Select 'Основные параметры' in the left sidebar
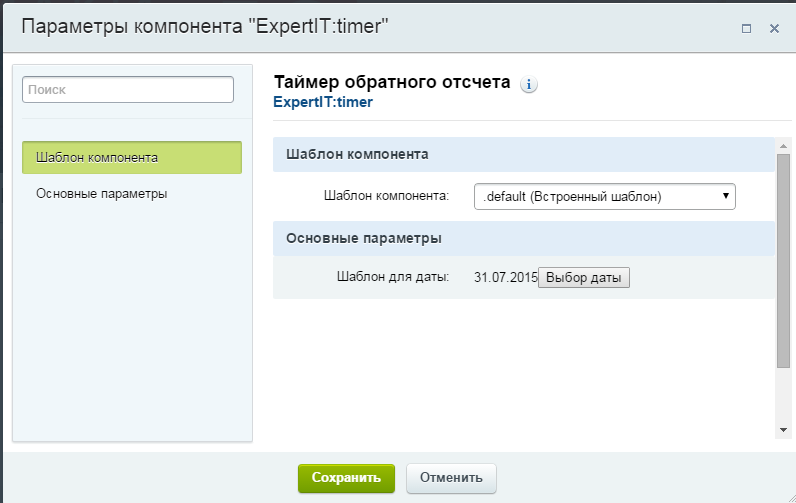Screen dimensions: 796x503 [101, 193]
